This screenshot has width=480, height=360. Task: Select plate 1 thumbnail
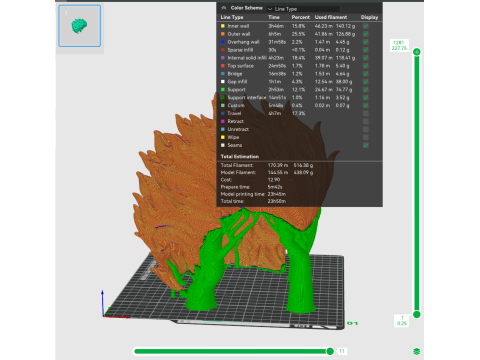[80, 26]
